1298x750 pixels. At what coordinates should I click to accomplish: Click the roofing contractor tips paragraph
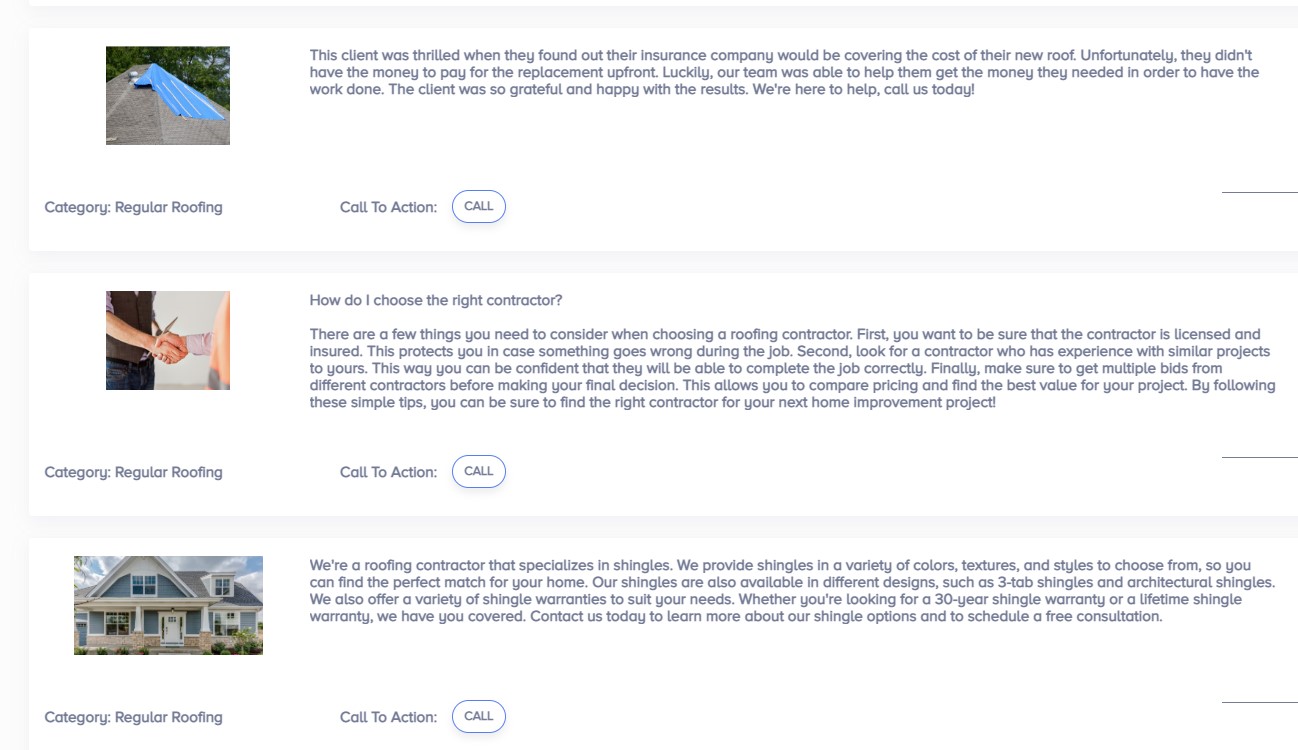coord(790,368)
